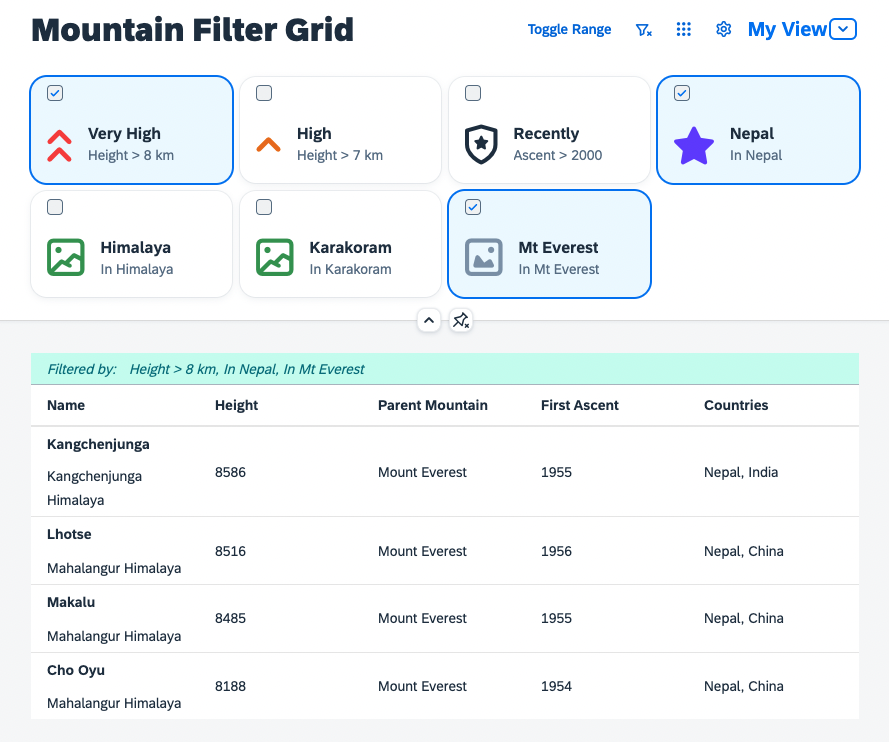Select the Recently filter title
The image size is (889, 742).
546,134
